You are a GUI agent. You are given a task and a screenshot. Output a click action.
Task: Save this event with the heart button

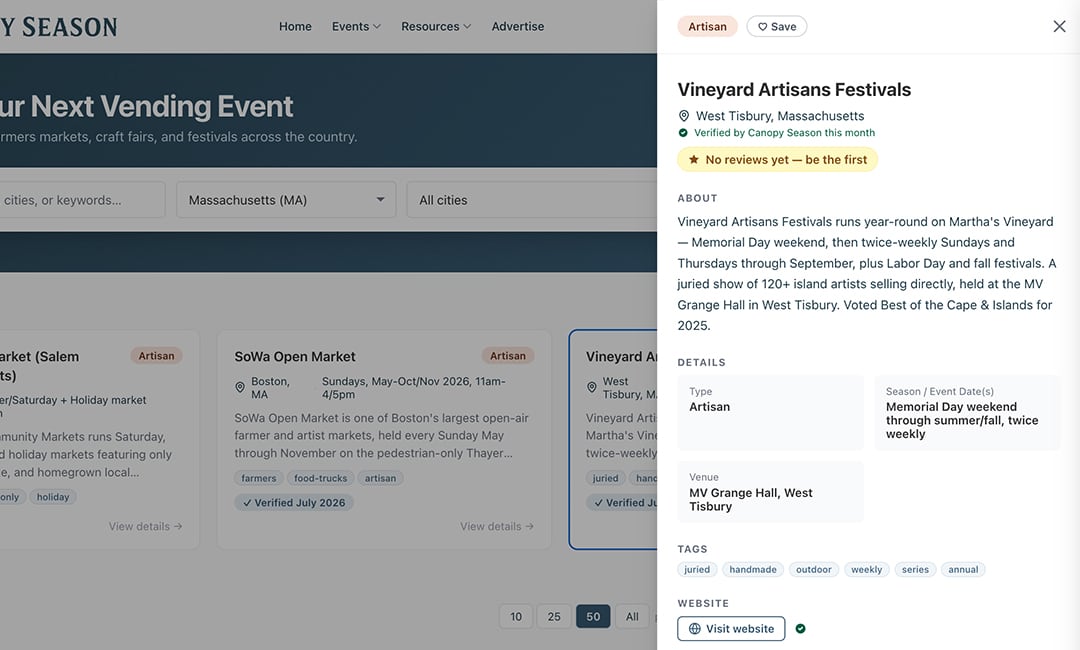[777, 26]
